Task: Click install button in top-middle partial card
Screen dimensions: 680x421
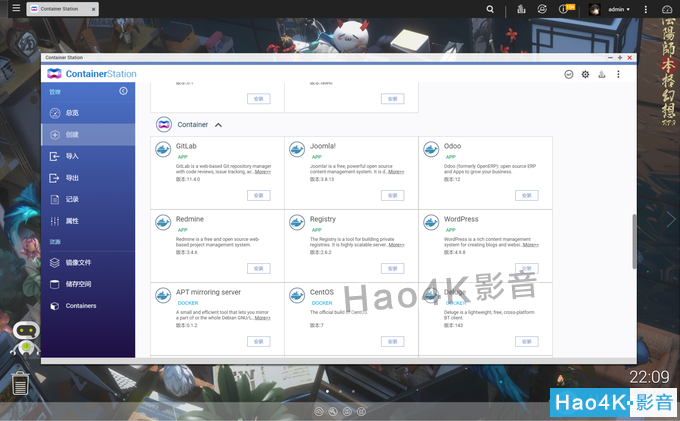Action: click(x=392, y=99)
